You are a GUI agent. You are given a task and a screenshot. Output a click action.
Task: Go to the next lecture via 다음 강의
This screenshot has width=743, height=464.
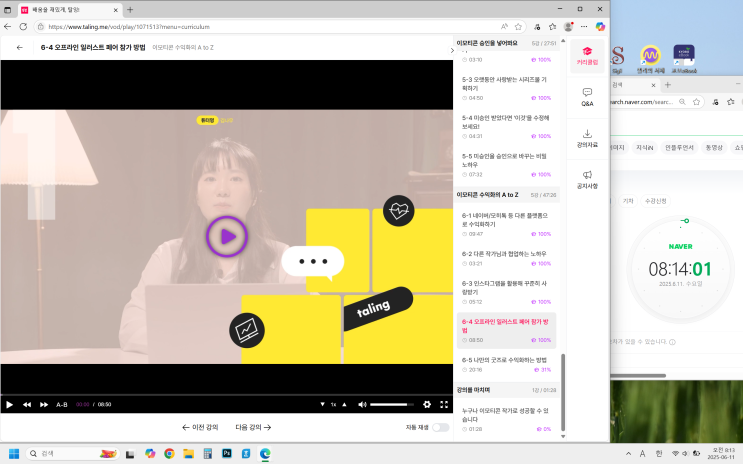coord(253,427)
